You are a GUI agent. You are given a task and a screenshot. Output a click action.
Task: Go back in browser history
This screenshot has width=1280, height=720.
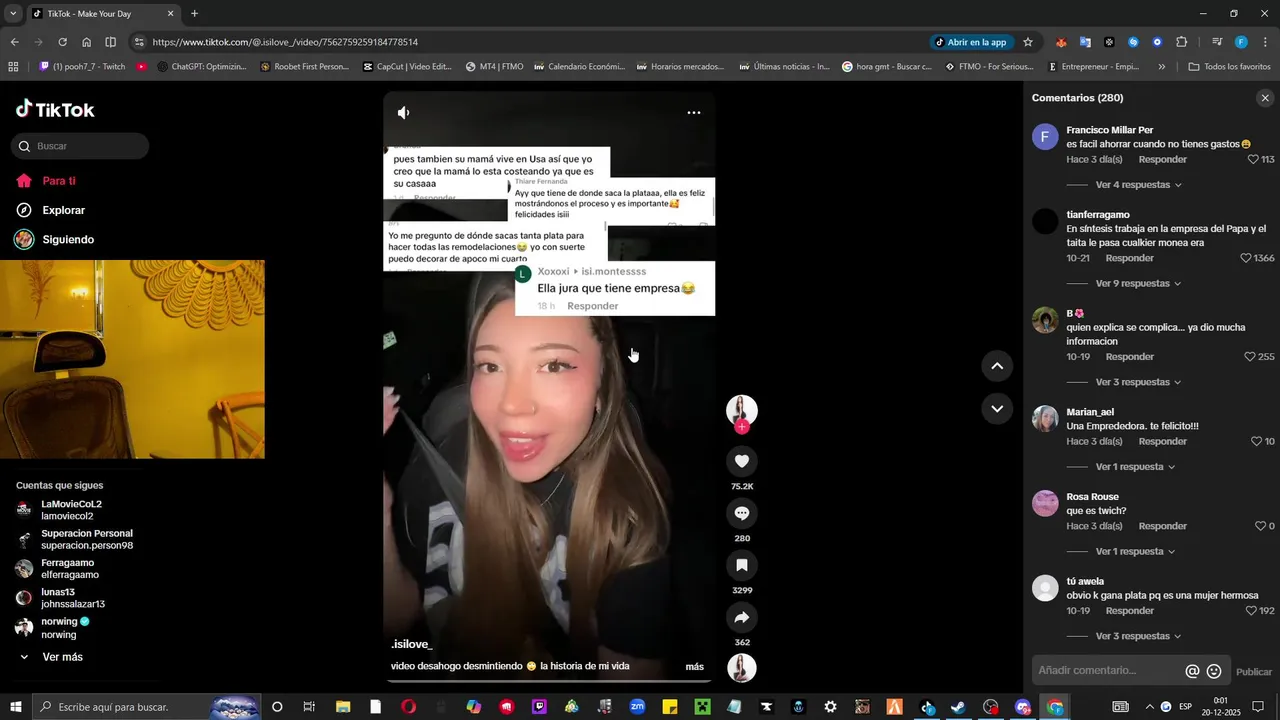click(14, 42)
